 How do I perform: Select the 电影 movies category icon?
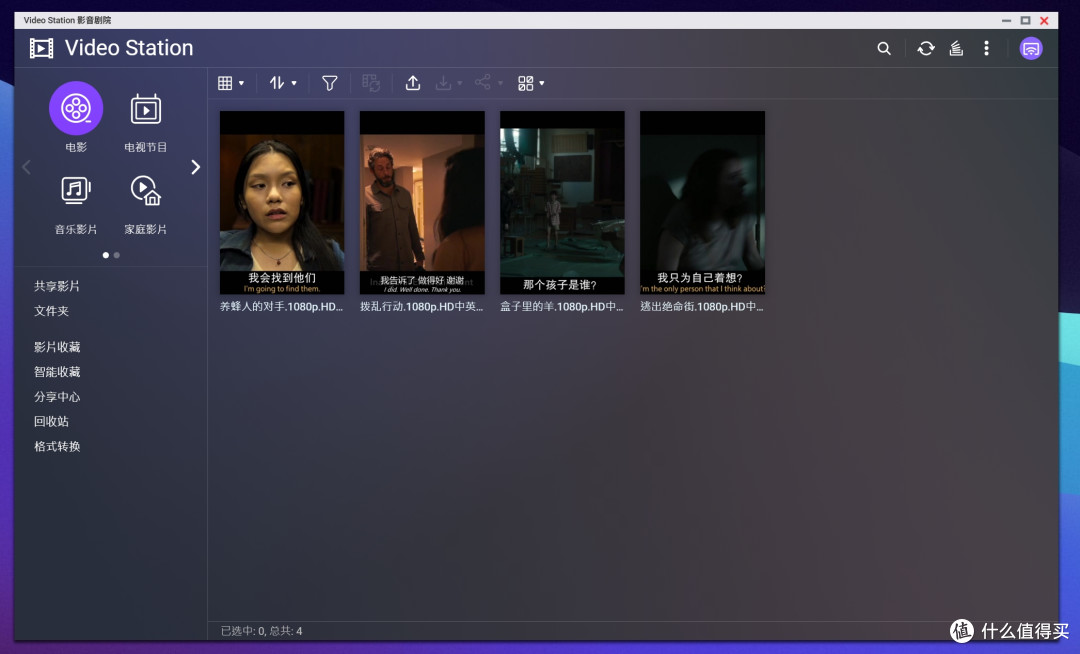[76, 108]
